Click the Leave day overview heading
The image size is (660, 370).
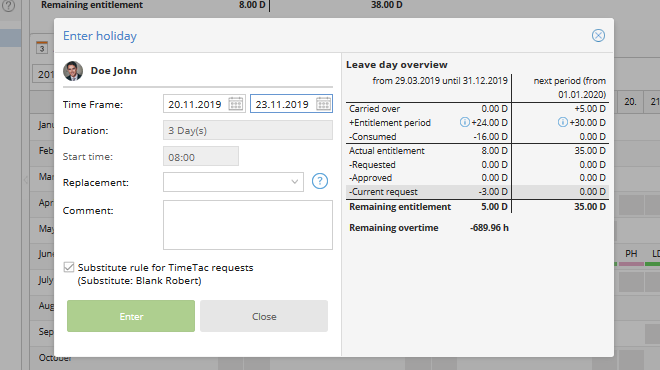coord(397,65)
